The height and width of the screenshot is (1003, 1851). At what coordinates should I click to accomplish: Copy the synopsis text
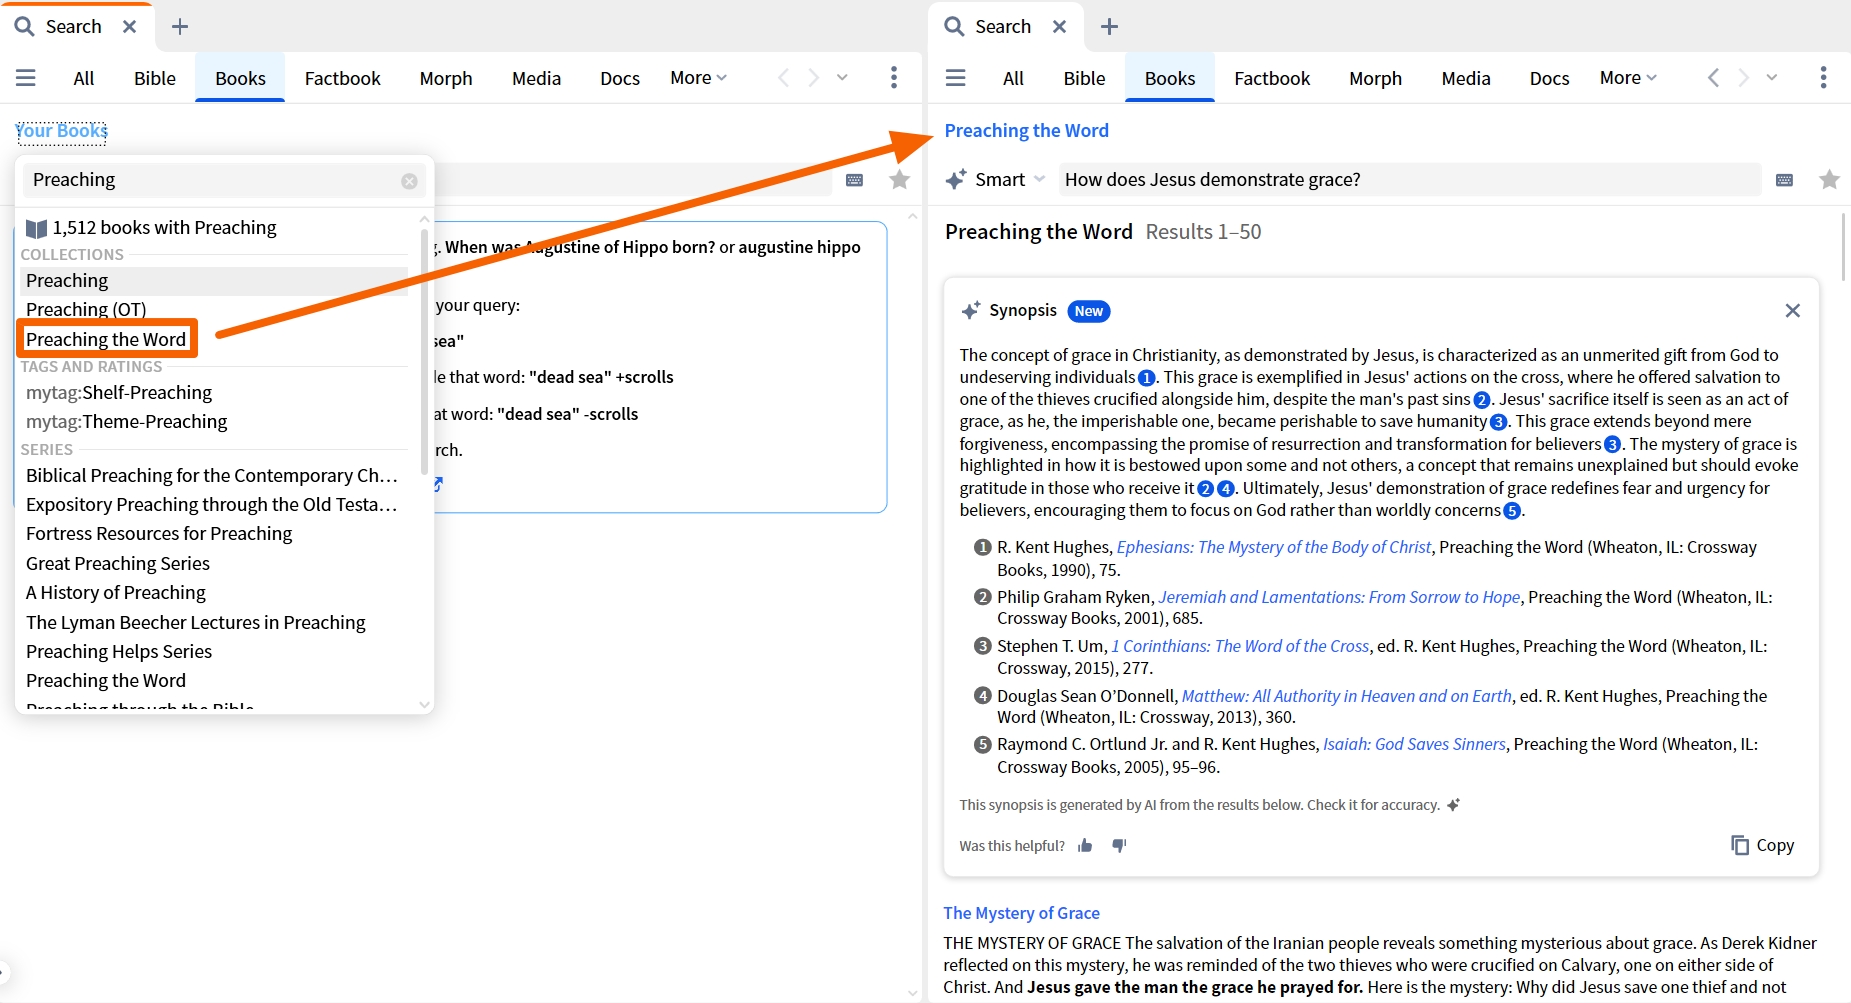pos(1763,845)
